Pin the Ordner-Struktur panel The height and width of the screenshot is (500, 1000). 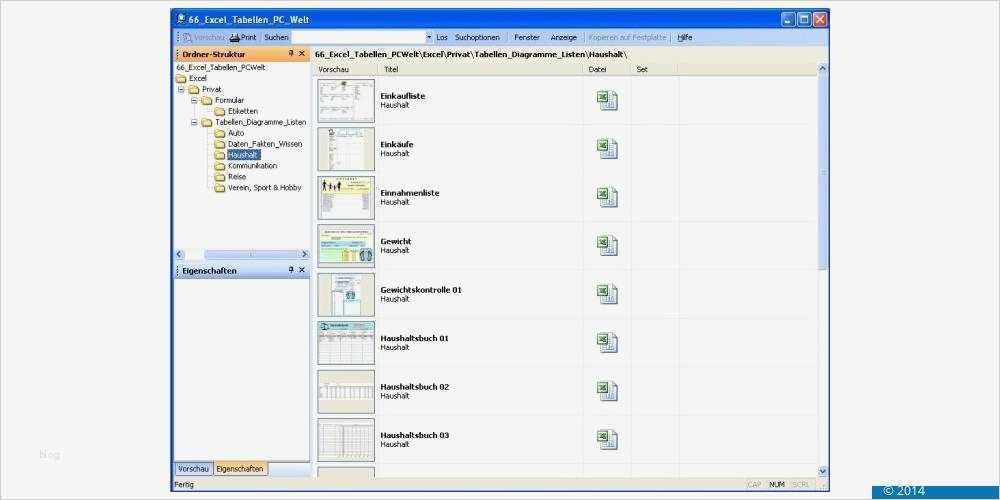click(291, 54)
